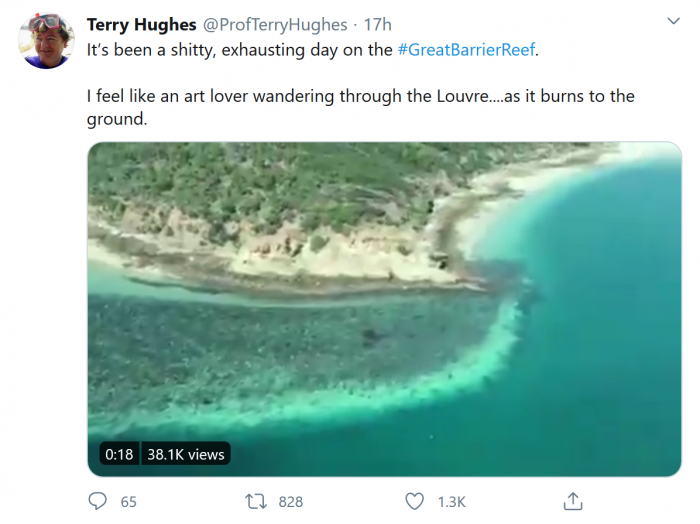The image size is (700, 524).
Task: Click the word "ground." ending the tweet
Action: 117,120
